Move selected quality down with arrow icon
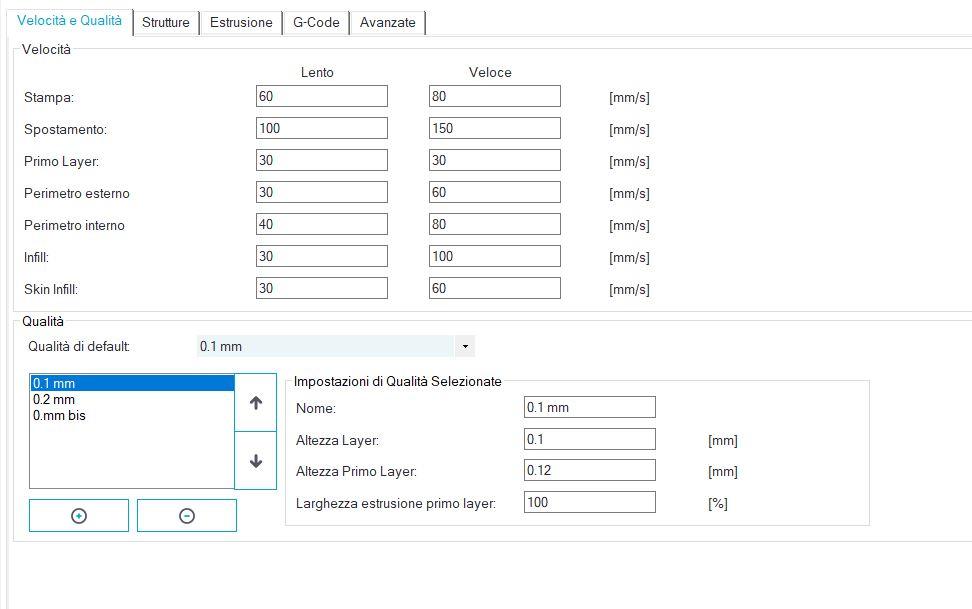The width and height of the screenshot is (972, 609). click(x=255, y=461)
